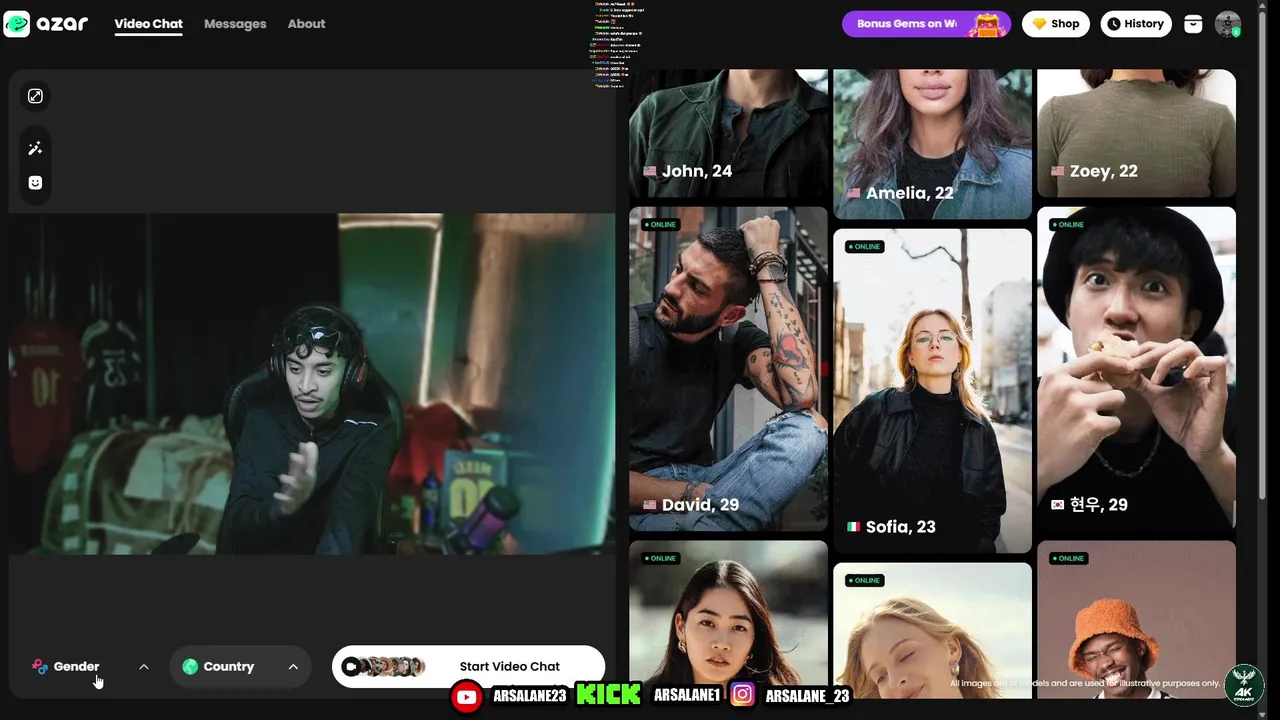This screenshot has width=1280, height=720.
Task: Click the ONLINE badge on 현우's card
Action: (x=1068, y=225)
